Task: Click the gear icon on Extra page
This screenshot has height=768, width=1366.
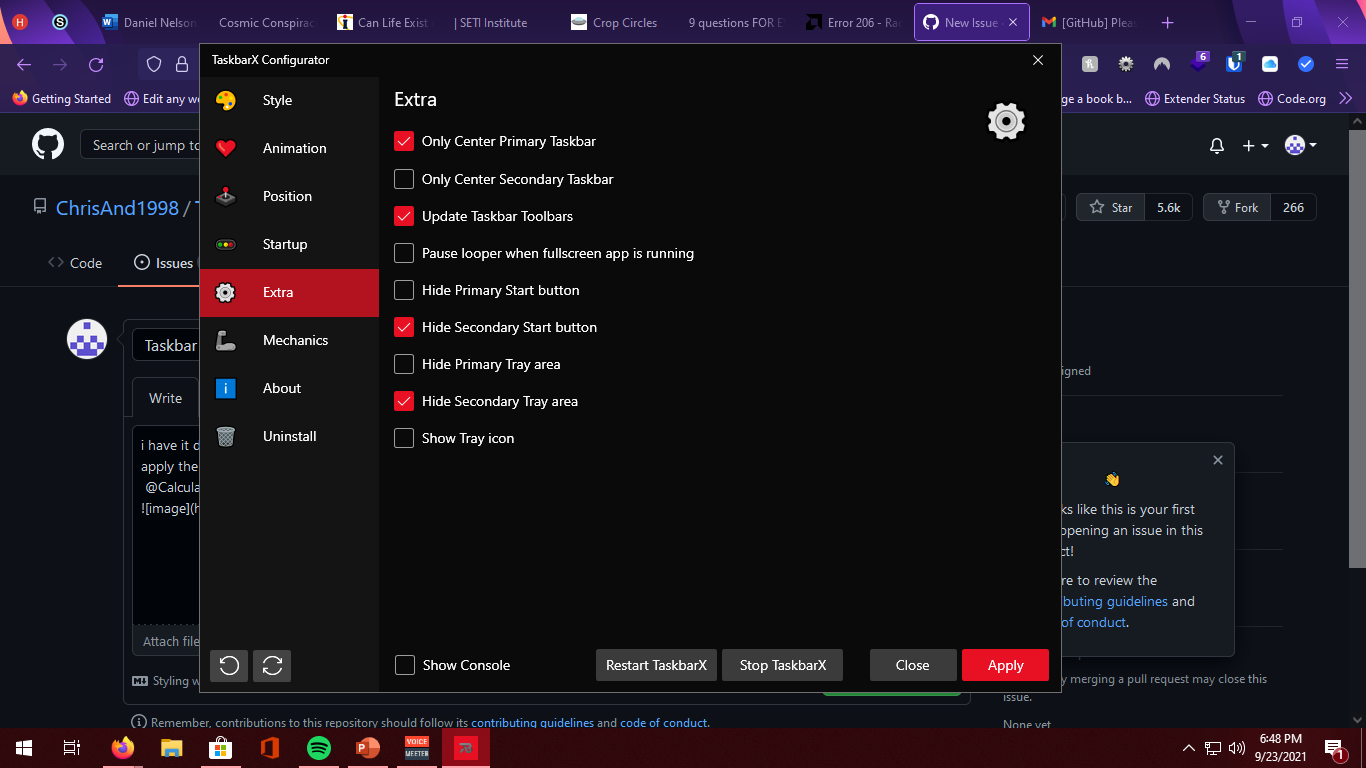Action: pos(1006,121)
